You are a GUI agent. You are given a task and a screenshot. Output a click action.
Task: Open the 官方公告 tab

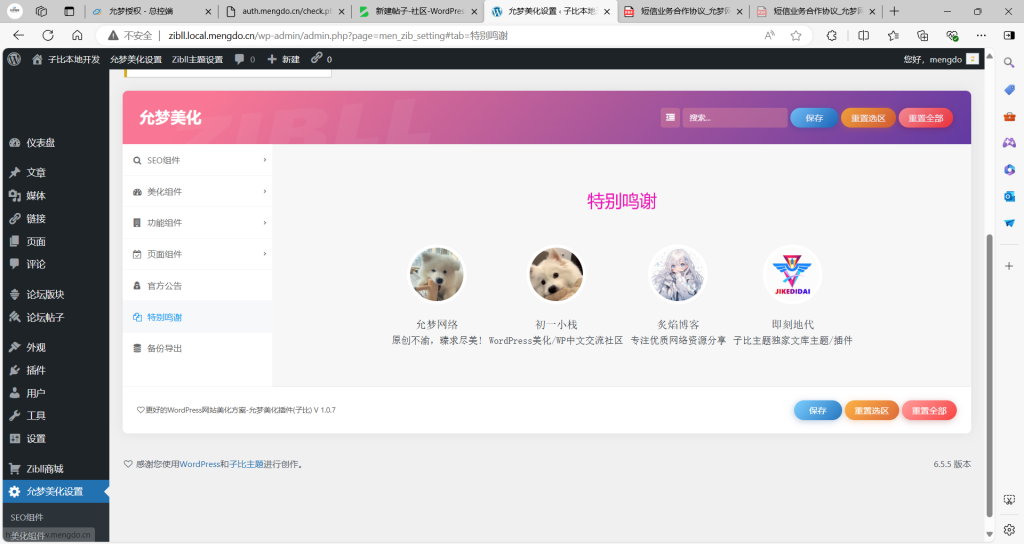pos(164,286)
